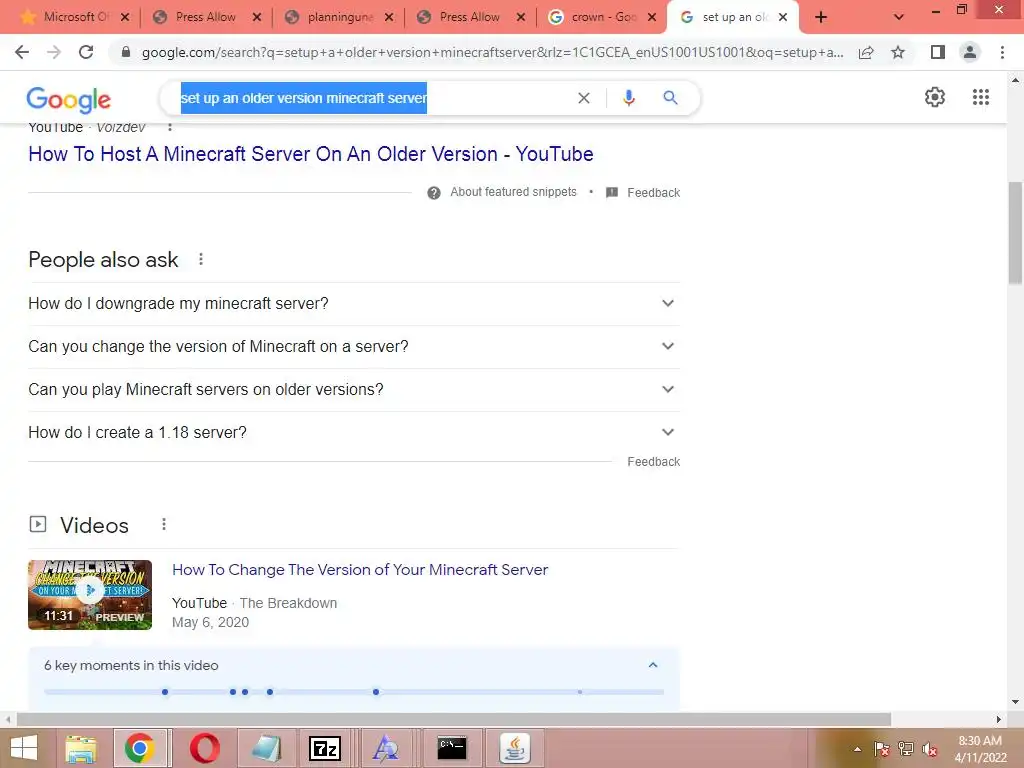Open Chrome three-dot menu
Viewport: 1024px width, 768px height.
pos(1002,52)
